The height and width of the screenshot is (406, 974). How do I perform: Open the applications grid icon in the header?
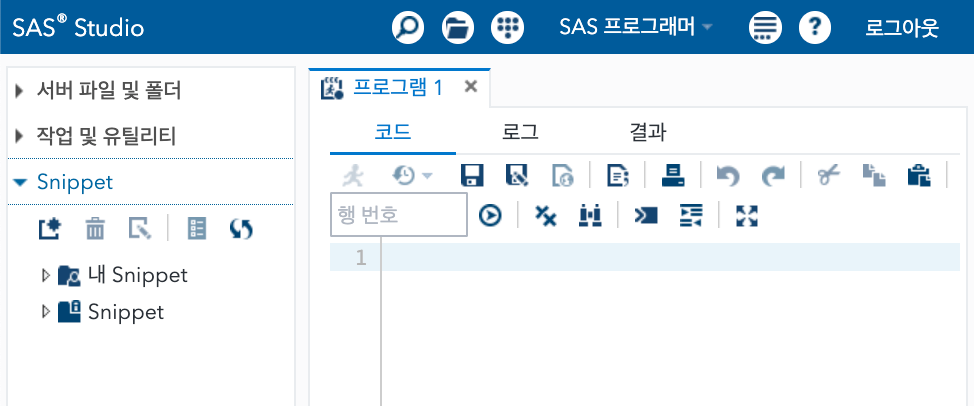(x=507, y=27)
